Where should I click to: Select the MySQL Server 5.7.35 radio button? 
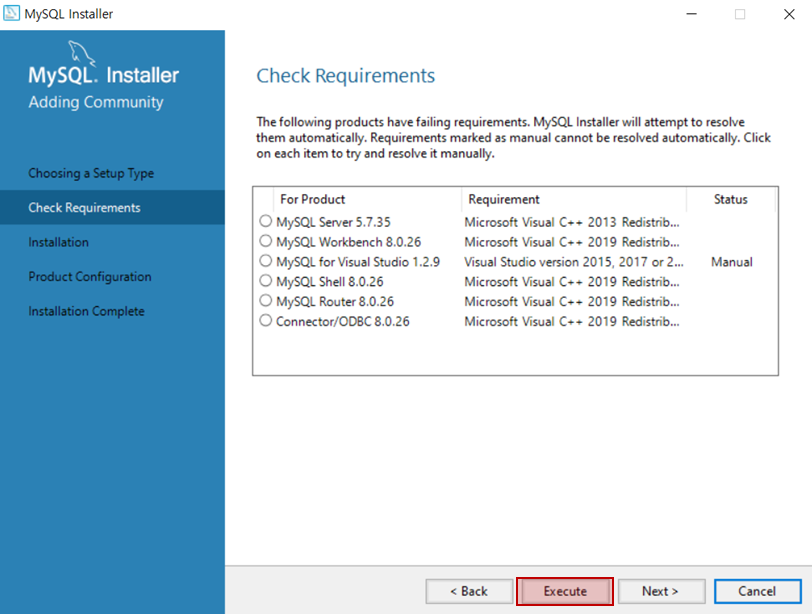[266, 221]
